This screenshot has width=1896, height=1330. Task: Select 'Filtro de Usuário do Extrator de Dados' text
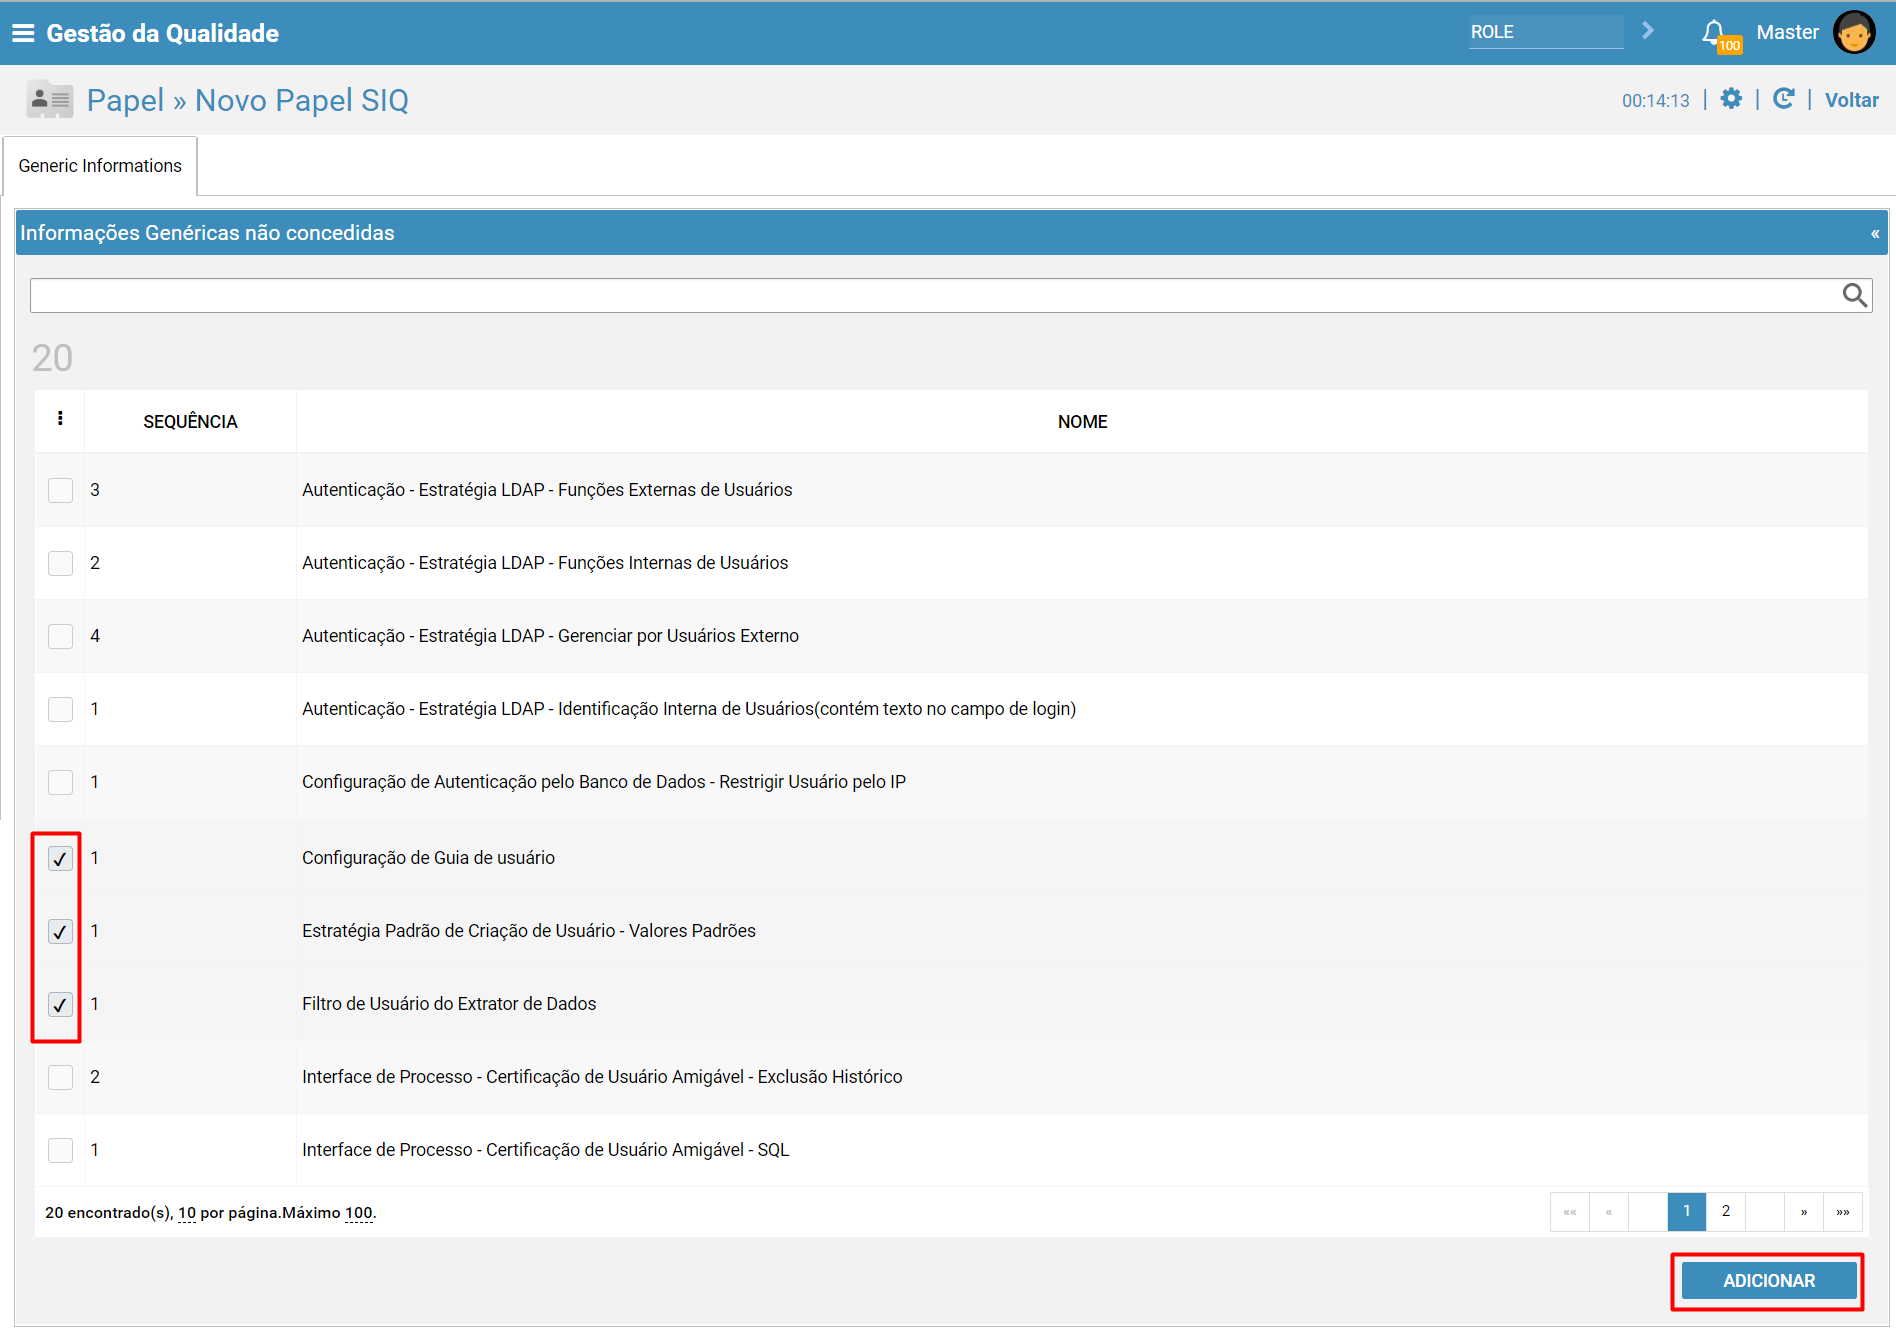coord(449,1004)
